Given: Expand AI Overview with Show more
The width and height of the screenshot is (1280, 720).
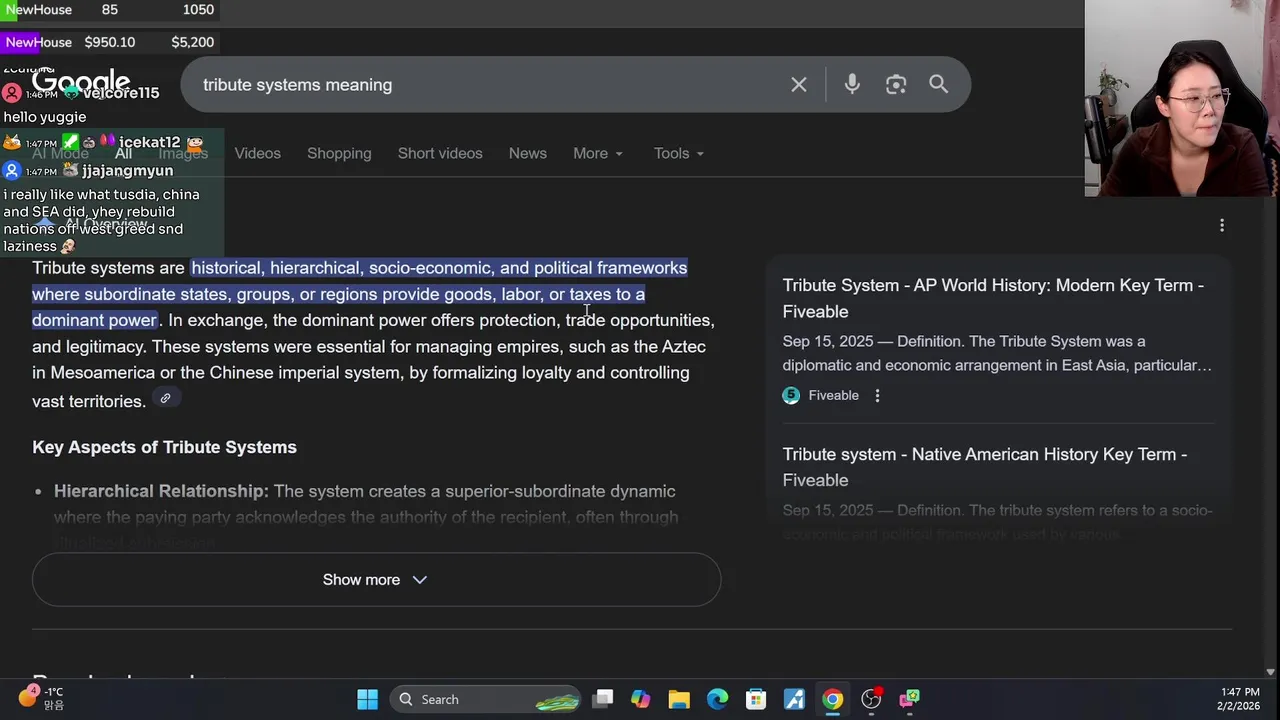Looking at the screenshot, I should (376, 580).
